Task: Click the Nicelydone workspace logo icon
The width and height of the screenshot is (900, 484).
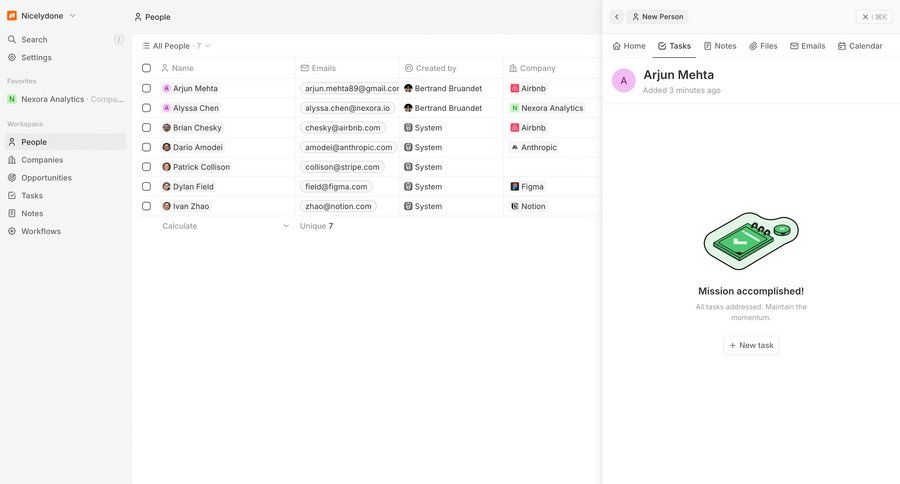Action: 11,16
